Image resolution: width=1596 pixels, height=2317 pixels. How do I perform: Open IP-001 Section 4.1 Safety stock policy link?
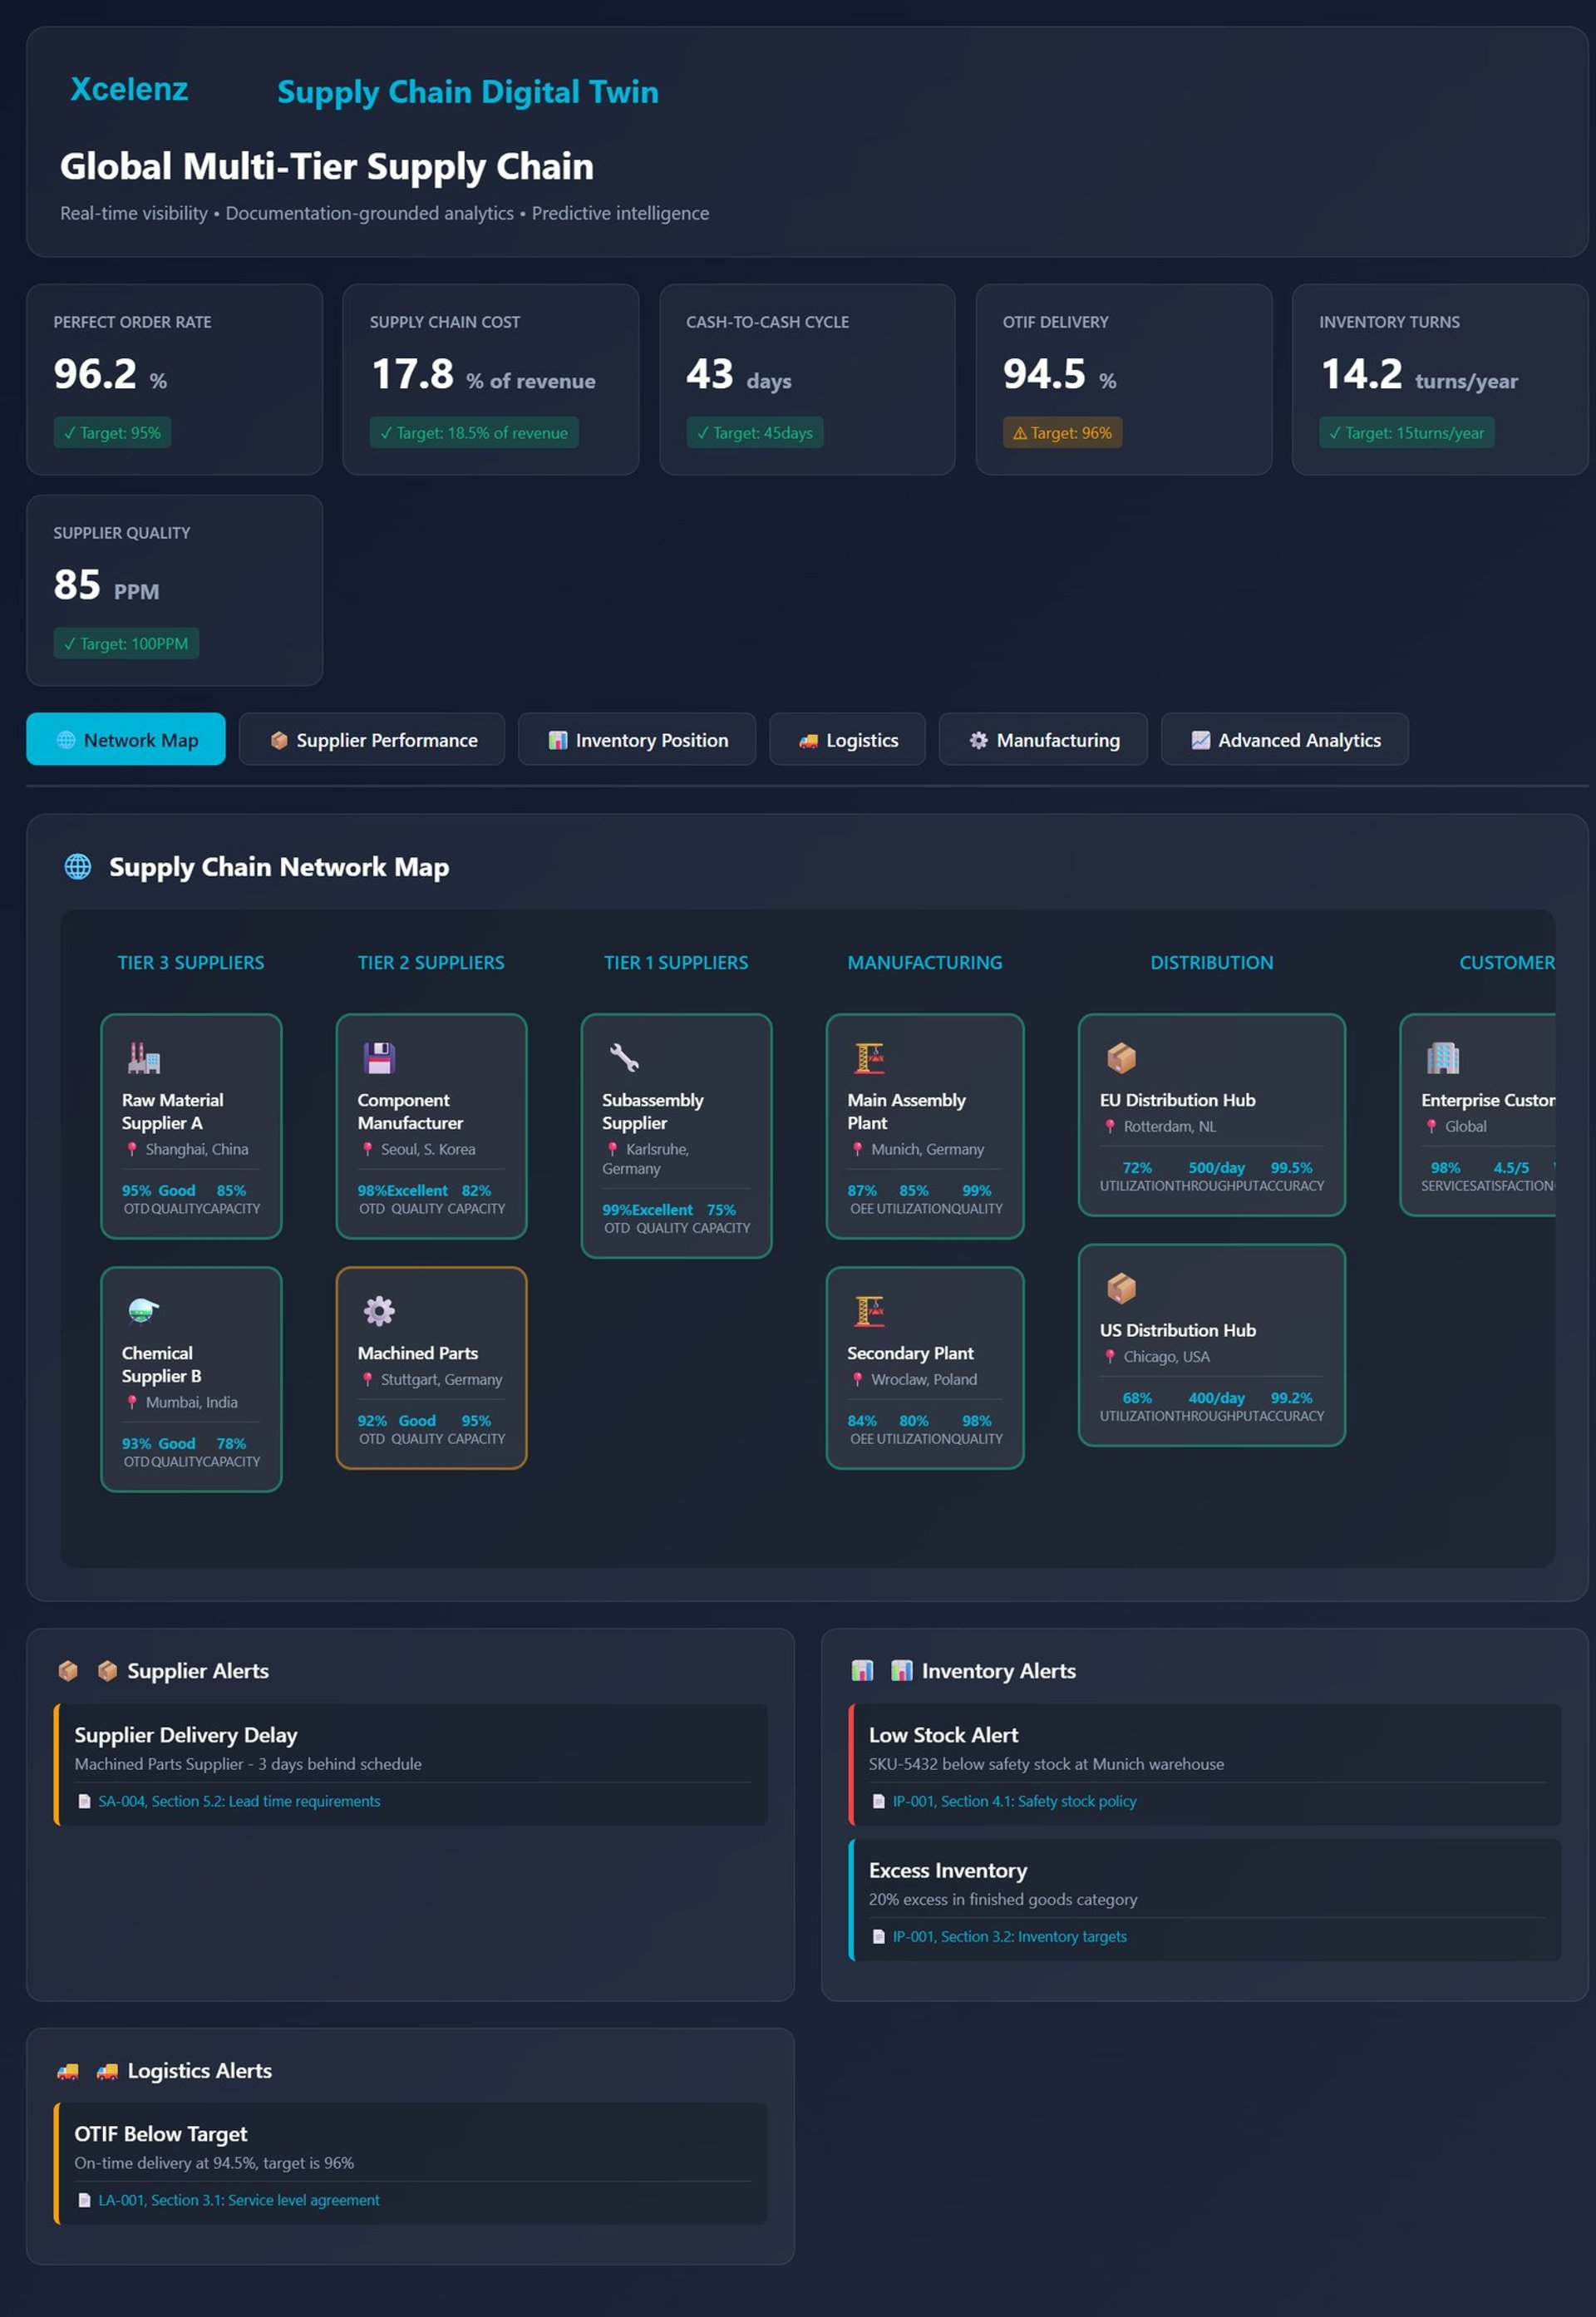(1014, 1801)
